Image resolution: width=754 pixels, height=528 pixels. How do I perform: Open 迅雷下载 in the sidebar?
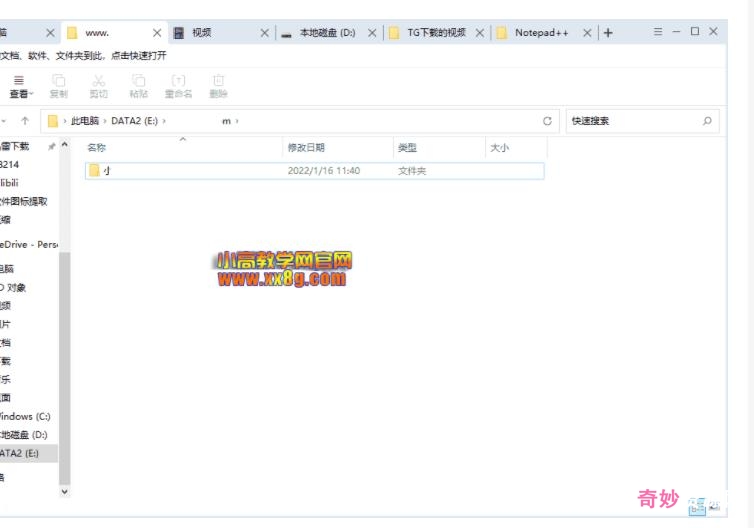[x=14, y=146]
